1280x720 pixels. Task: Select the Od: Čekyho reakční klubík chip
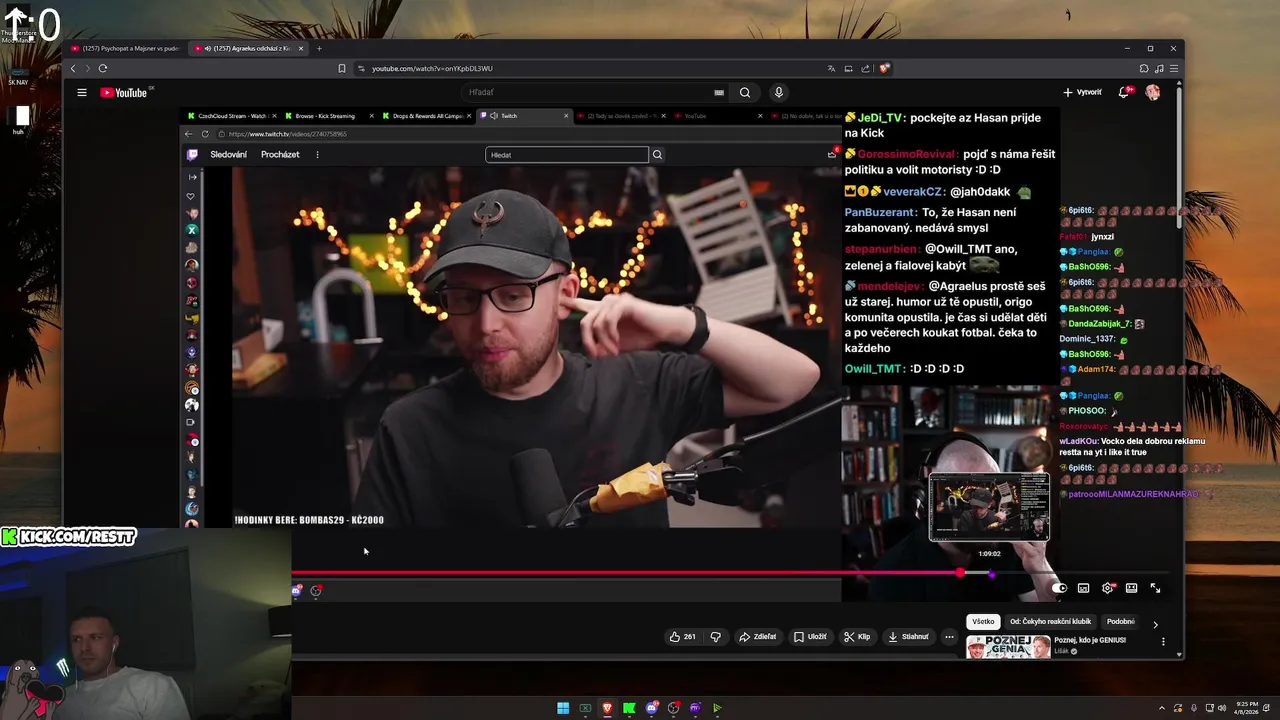1050,621
